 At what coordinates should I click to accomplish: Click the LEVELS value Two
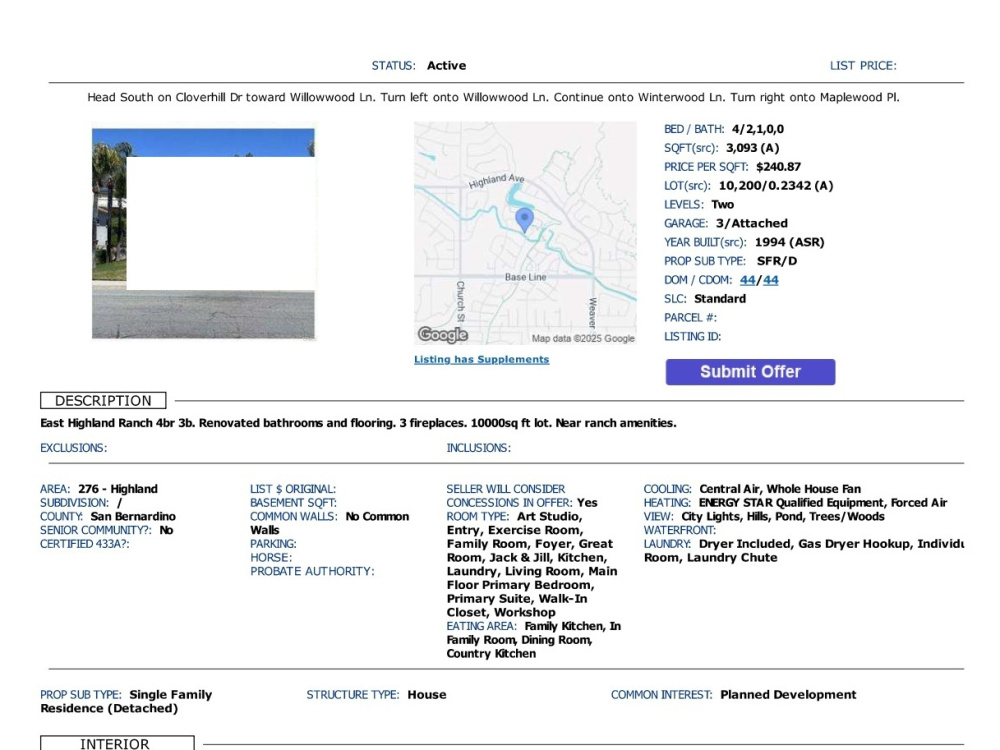click(x=723, y=205)
